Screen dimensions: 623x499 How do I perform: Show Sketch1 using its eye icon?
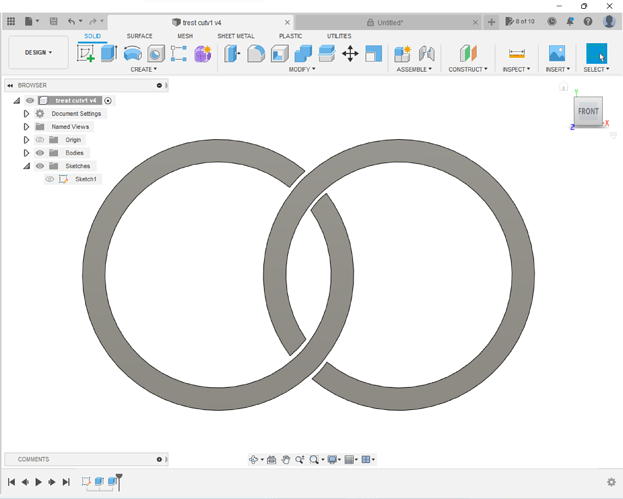click(50, 179)
